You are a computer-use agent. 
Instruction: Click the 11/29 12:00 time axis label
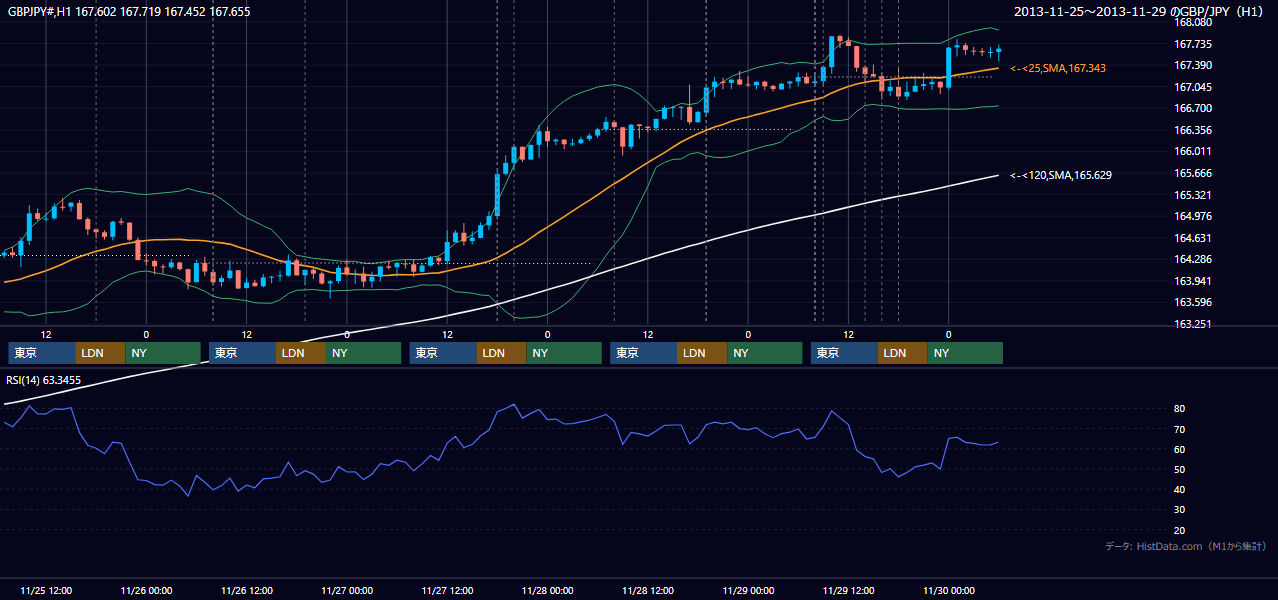pos(848,590)
